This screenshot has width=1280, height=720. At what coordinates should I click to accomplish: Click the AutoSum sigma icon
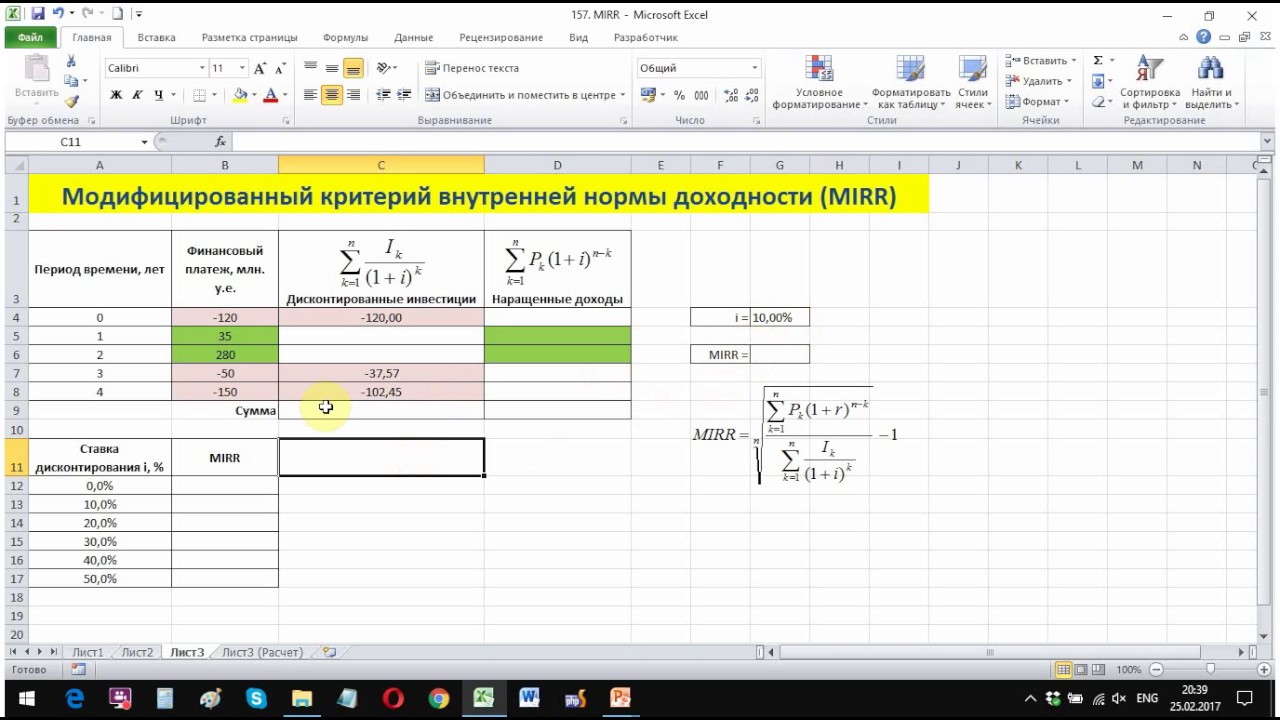(x=1098, y=61)
